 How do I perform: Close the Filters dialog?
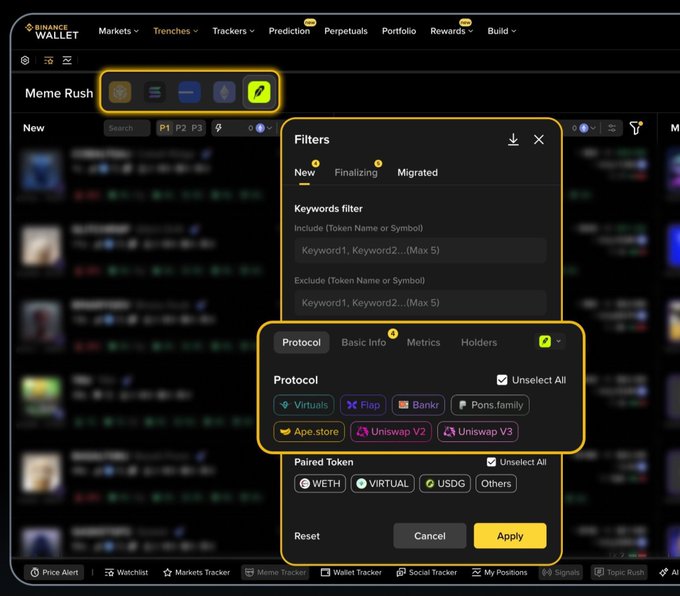coord(539,140)
